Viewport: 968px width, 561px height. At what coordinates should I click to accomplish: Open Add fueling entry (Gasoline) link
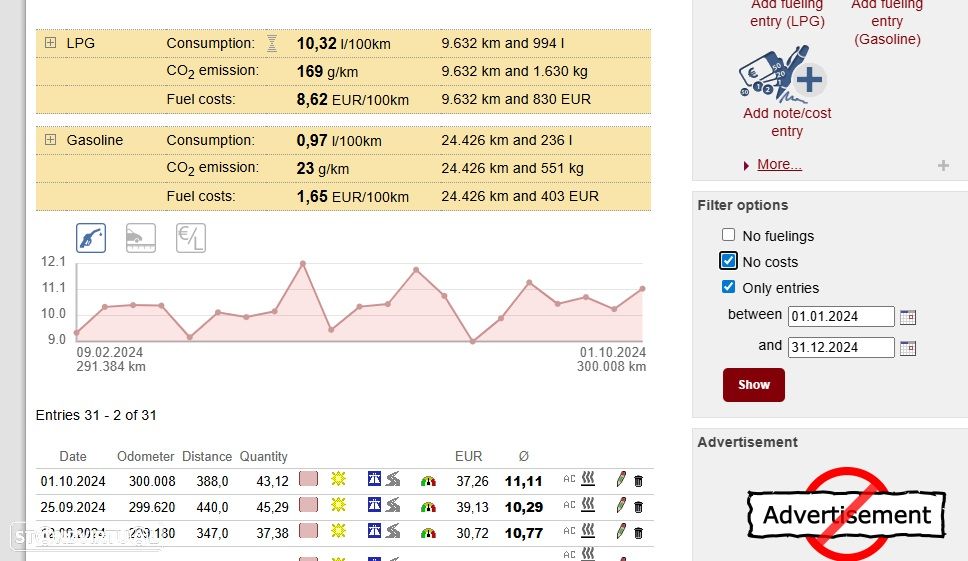point(887,22)
